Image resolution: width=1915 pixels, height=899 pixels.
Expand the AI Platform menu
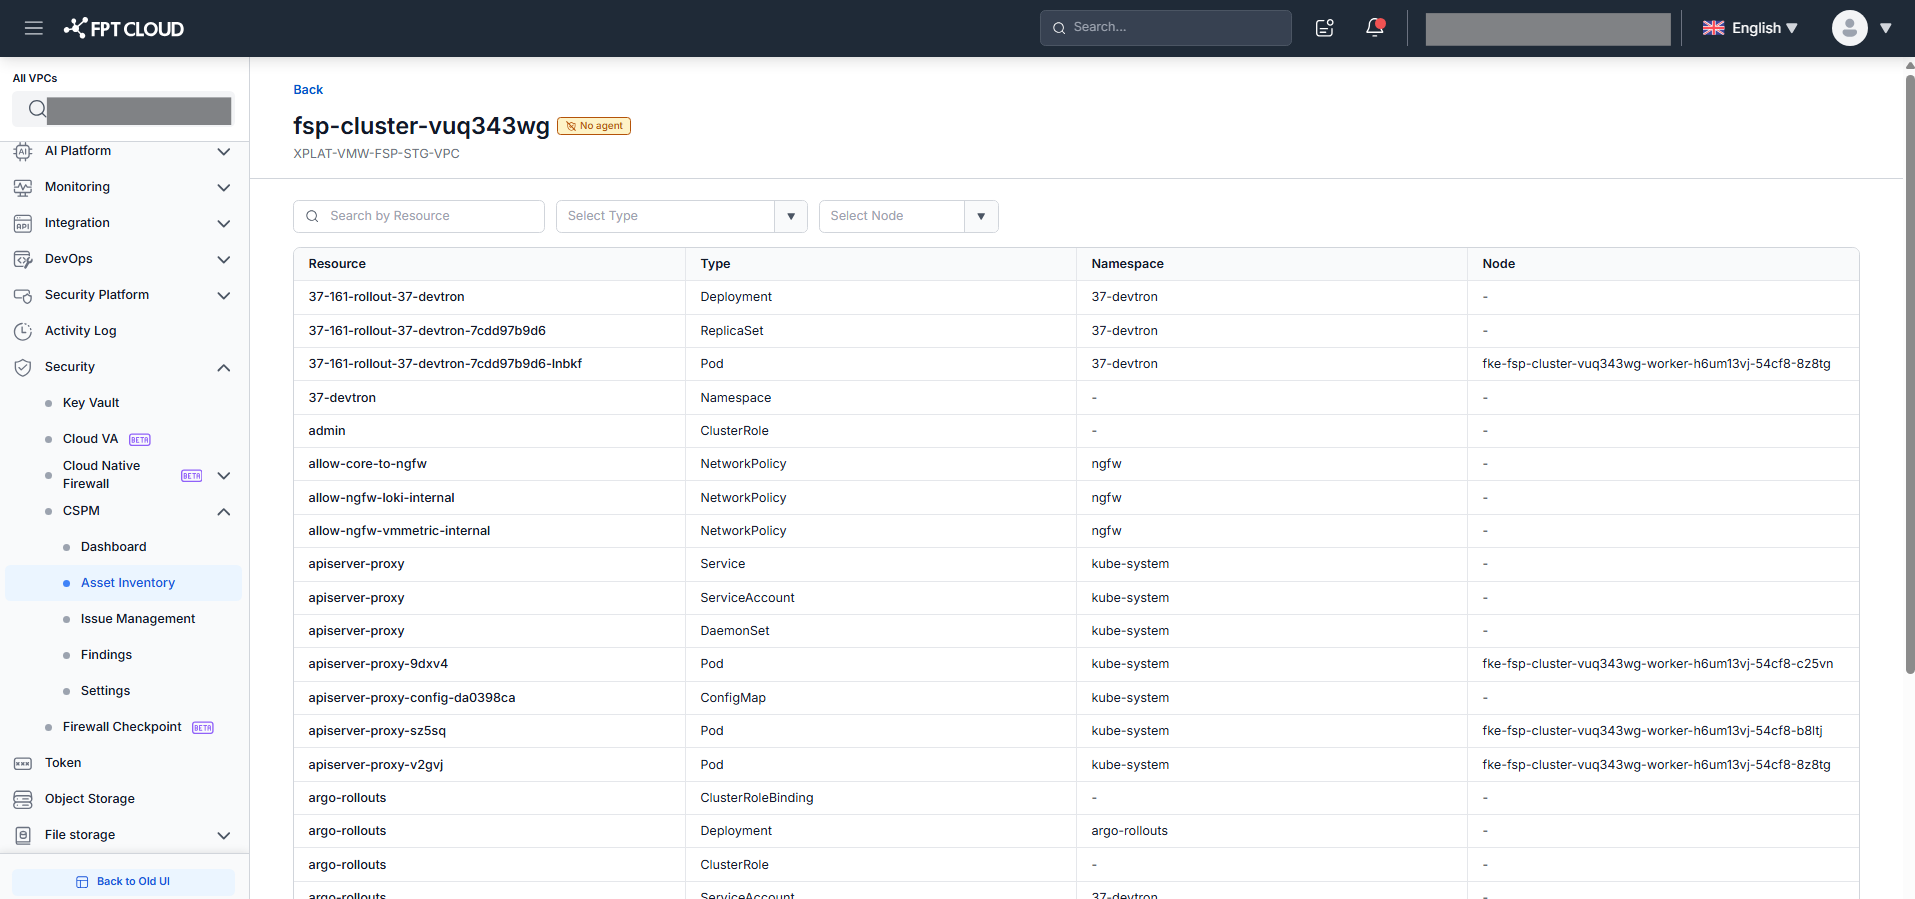tap(224, 151)
